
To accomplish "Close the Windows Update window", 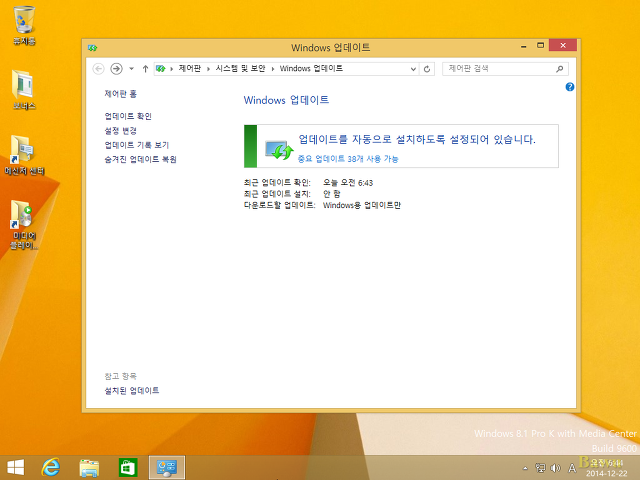I will coord(563,45).
